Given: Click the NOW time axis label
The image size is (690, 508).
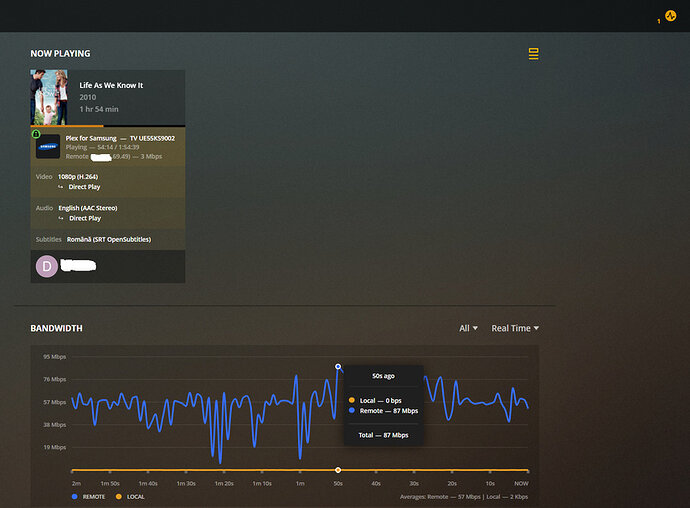Looking at the screenshot, I should point(521,483).
